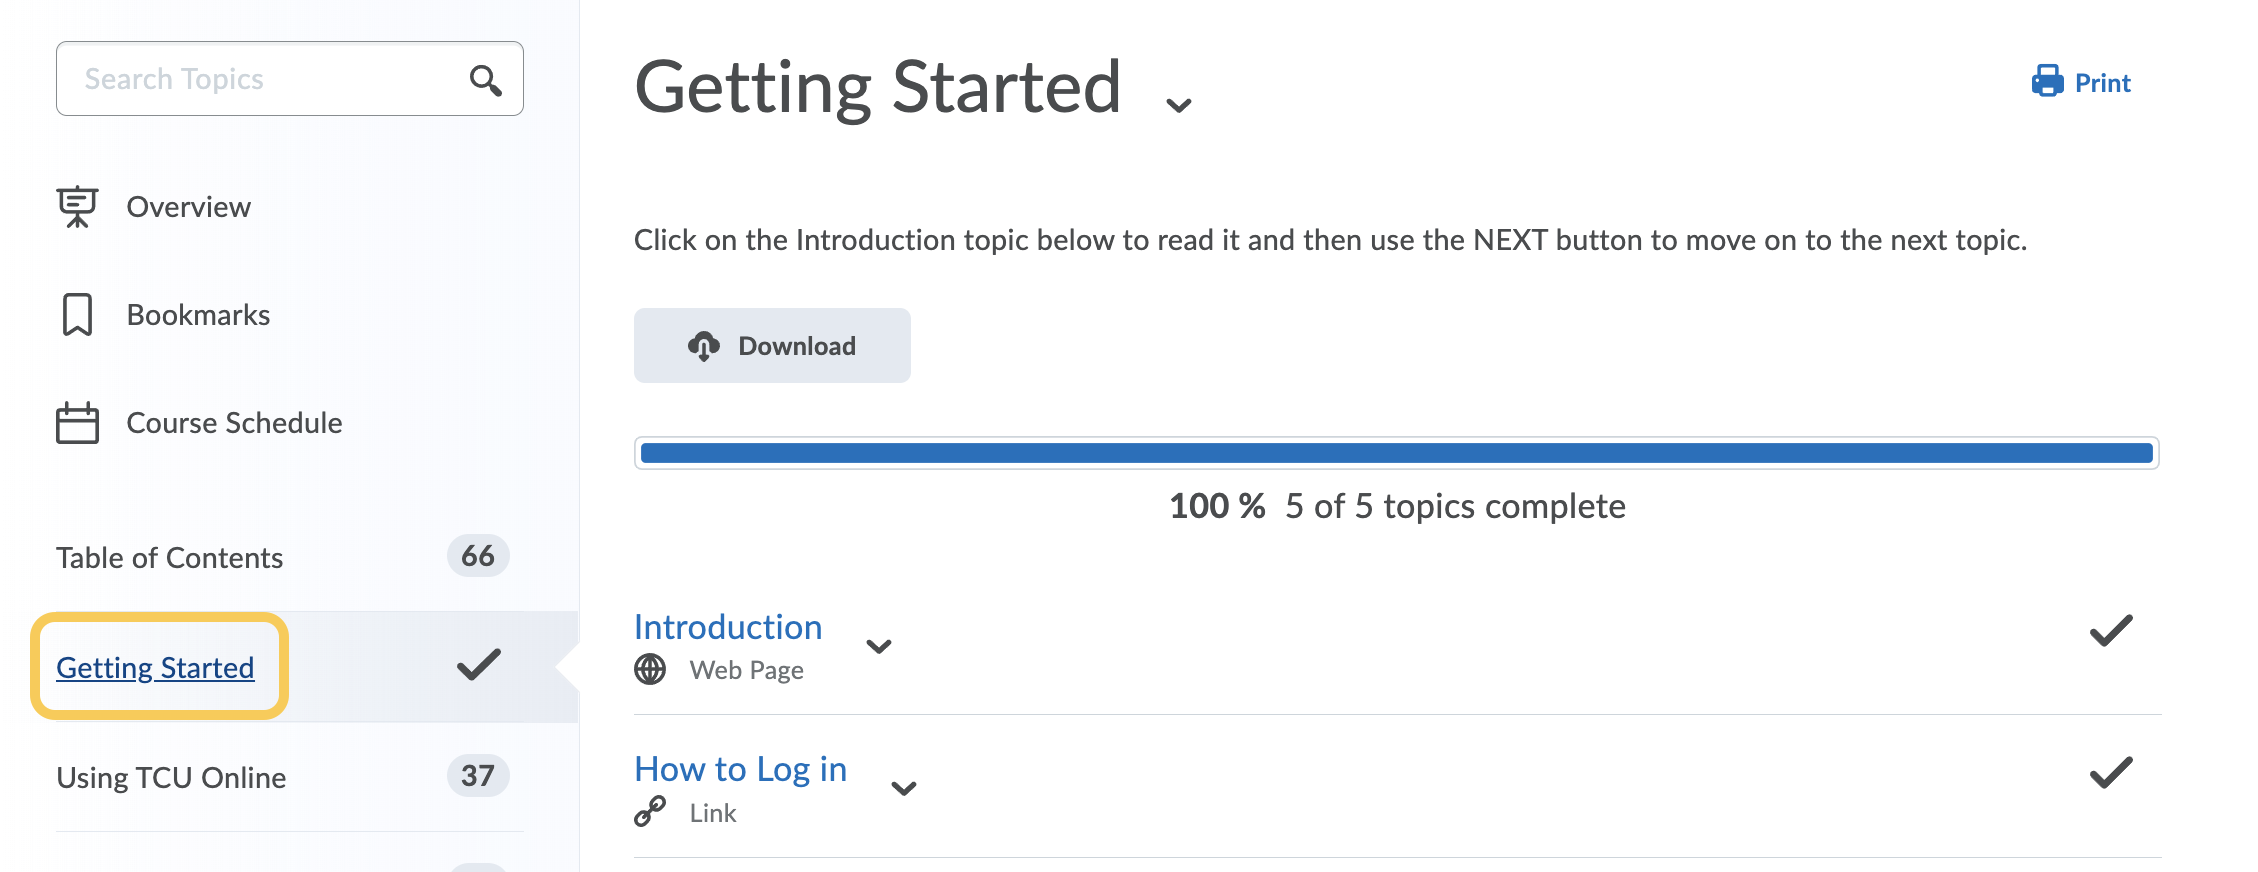Image resolution: width=2258 pixels, height=872 pixels.
Task: Open the How to Log in options chevron
Action: [904, 789]
